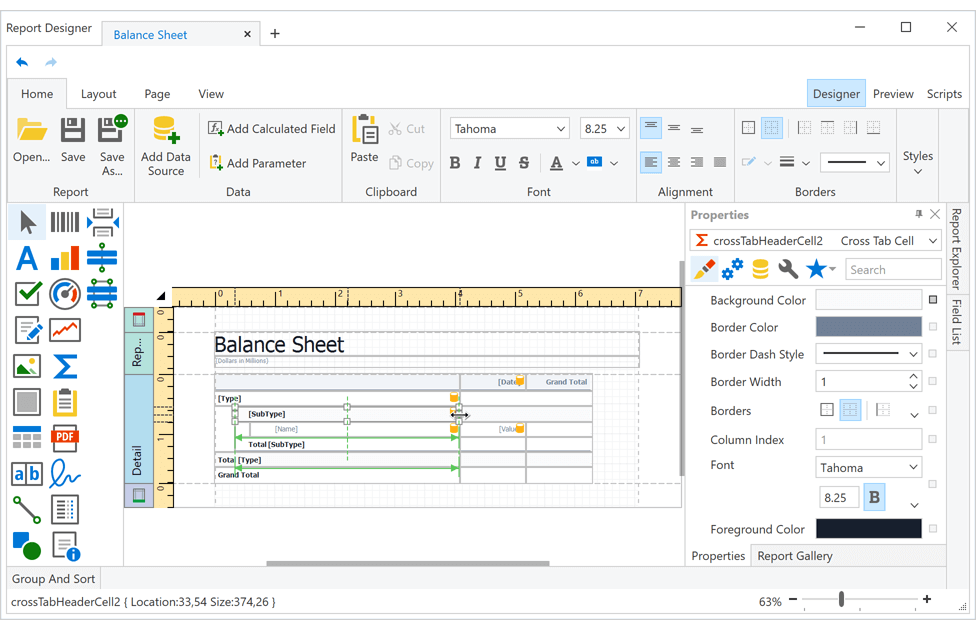Toggle italic formatting on selection

(478, 162)
